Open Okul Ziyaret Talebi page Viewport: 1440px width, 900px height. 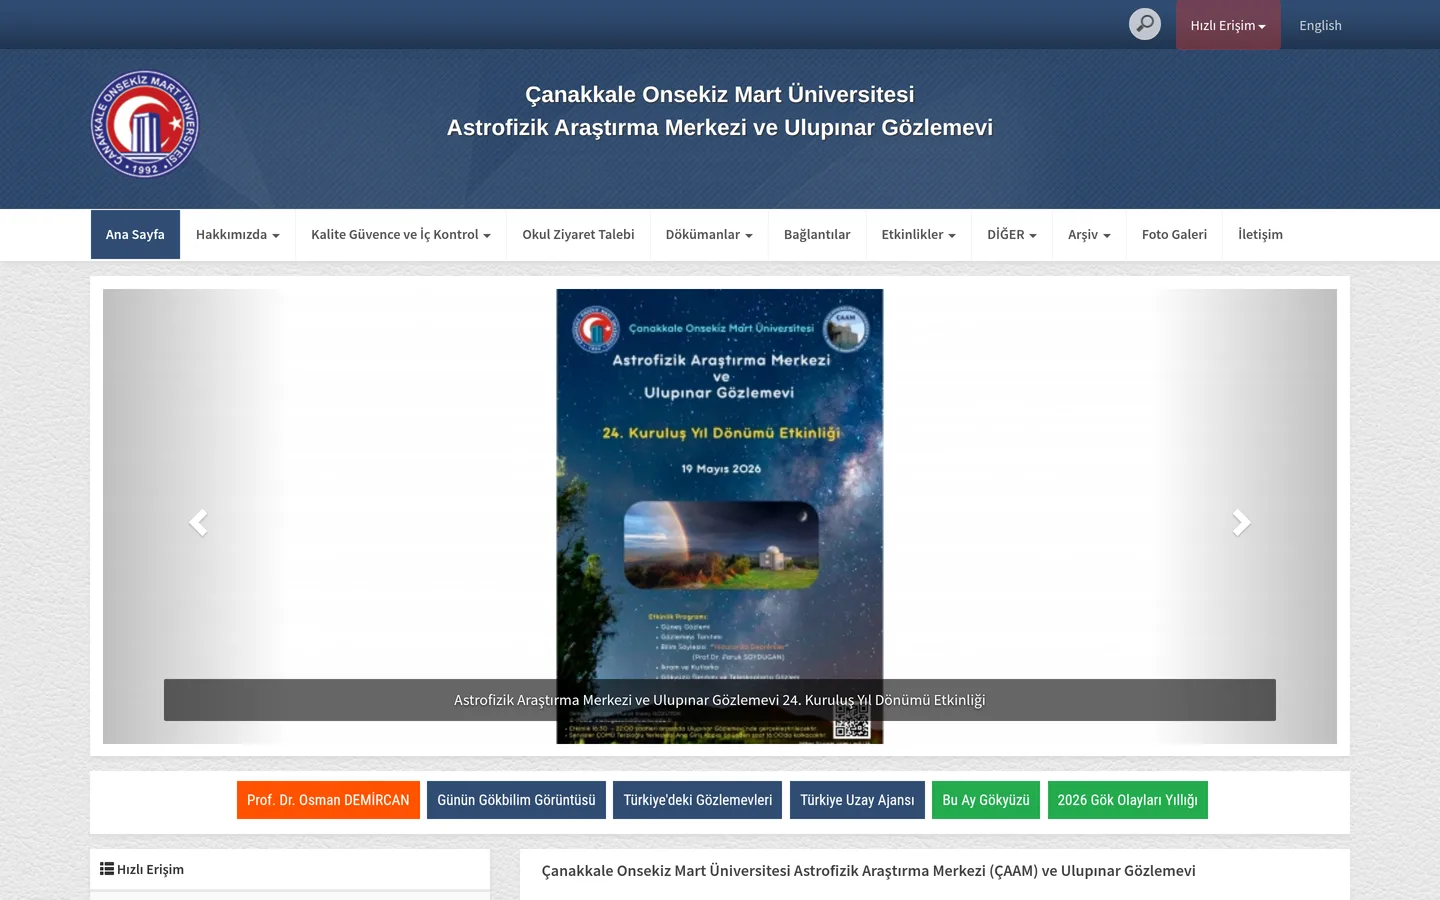pos(578,235)
